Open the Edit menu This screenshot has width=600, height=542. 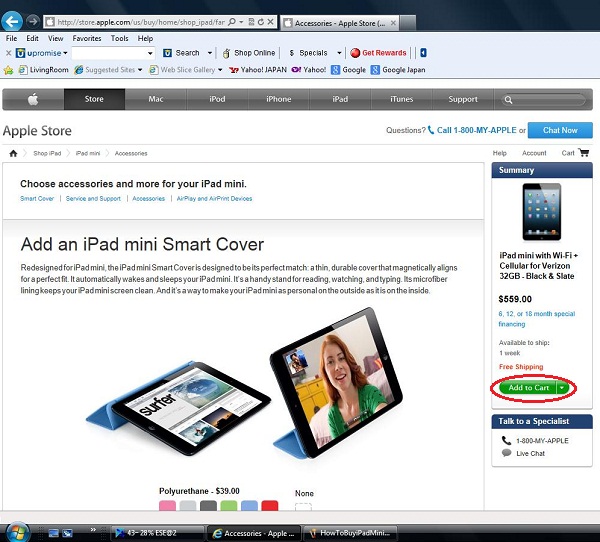[x=32, y=38]
